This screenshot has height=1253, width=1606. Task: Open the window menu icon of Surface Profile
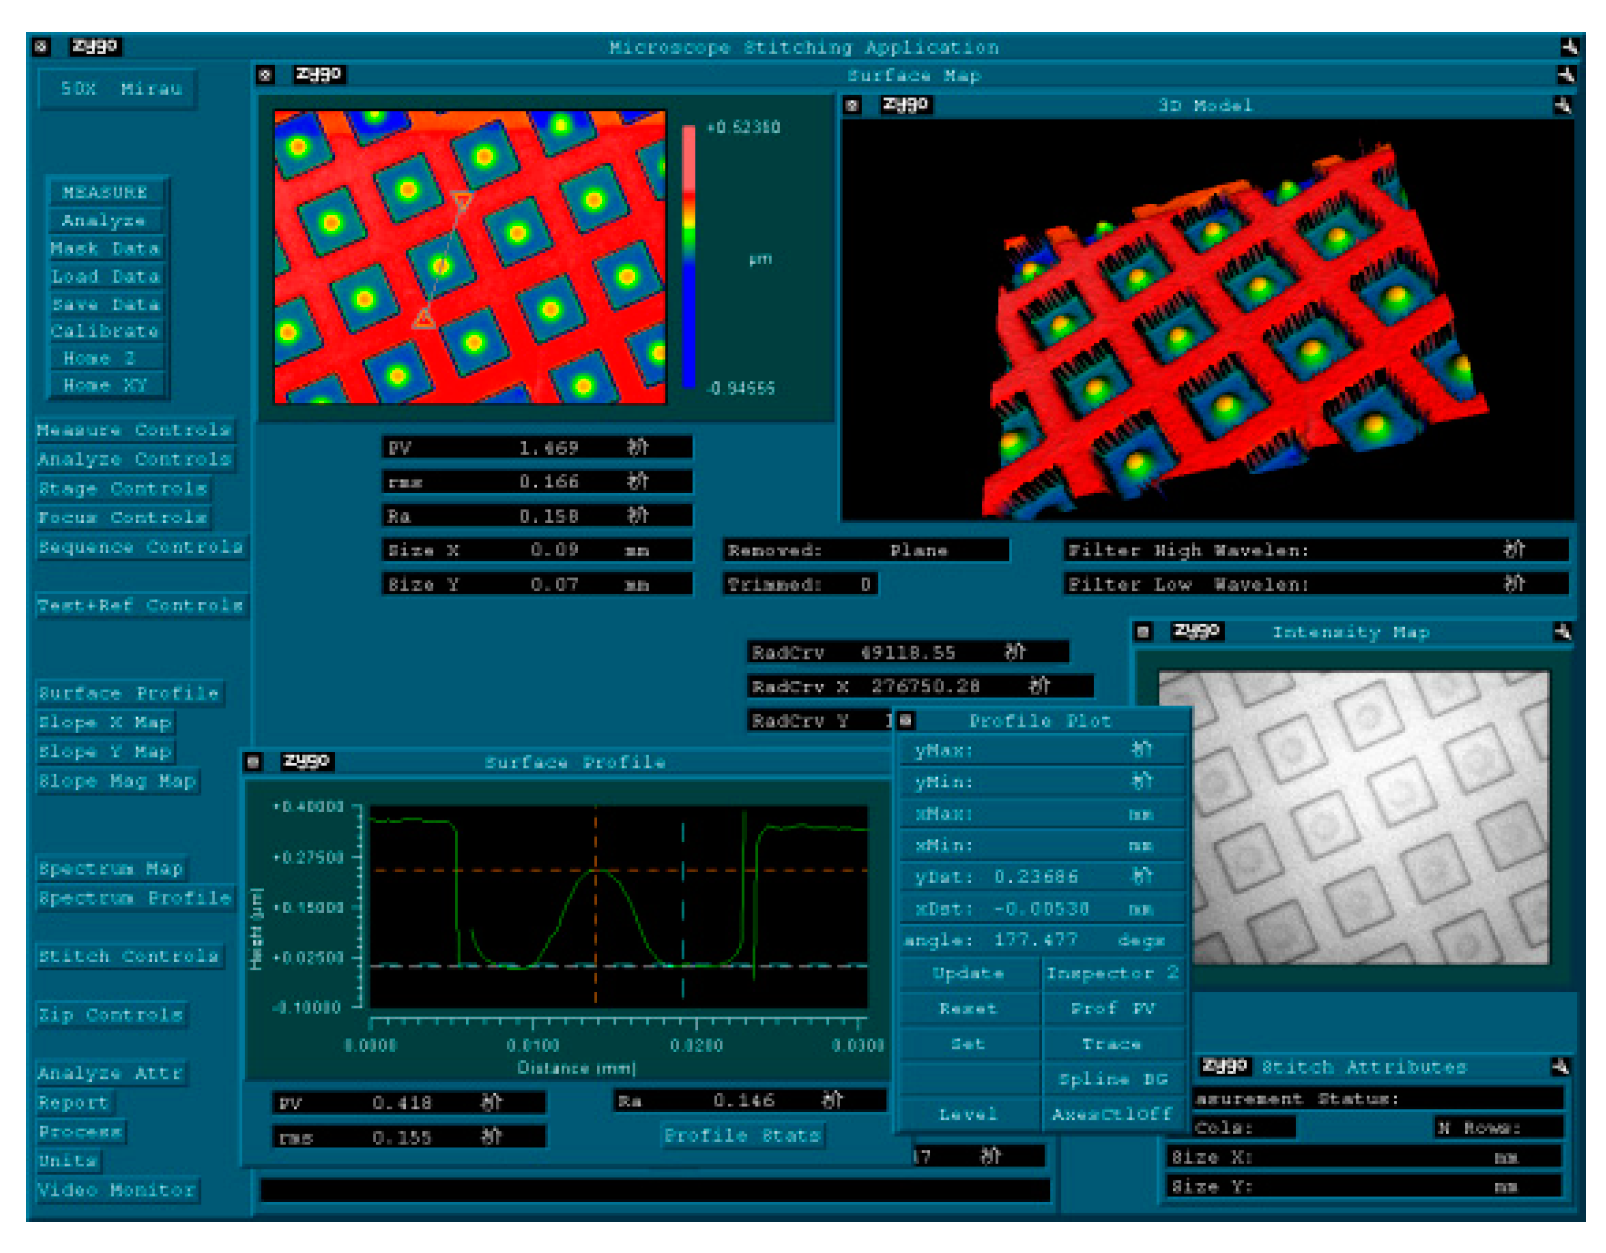point(254,762)
